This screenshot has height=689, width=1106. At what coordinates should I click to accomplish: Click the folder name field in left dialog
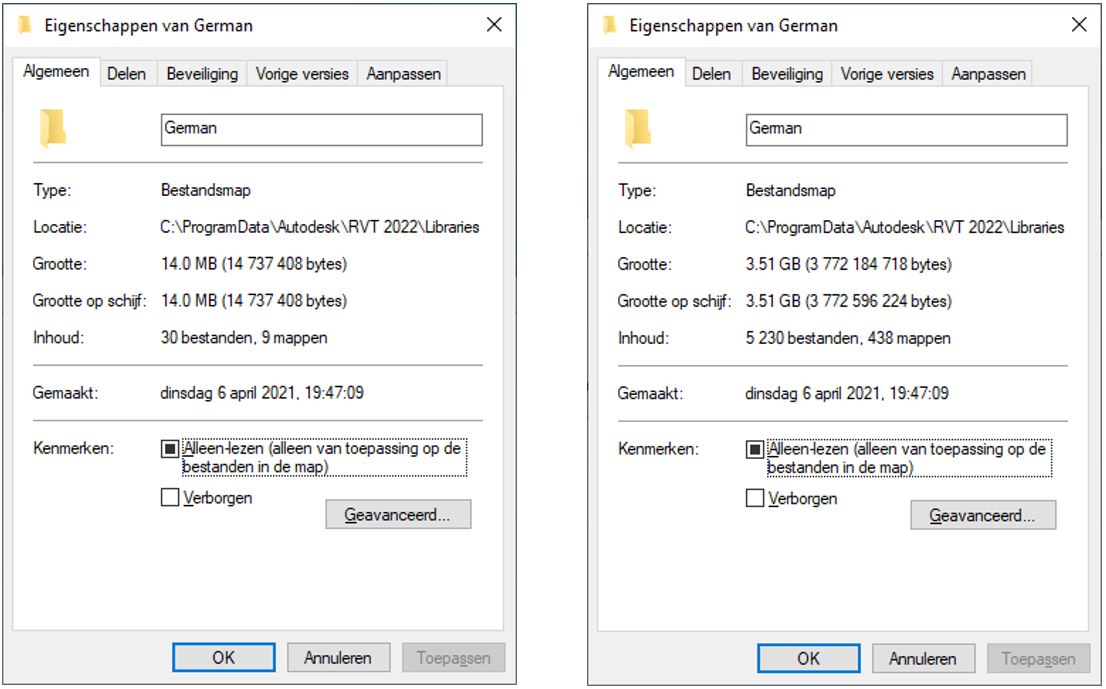pyautogui.click(x=322, y=130)
